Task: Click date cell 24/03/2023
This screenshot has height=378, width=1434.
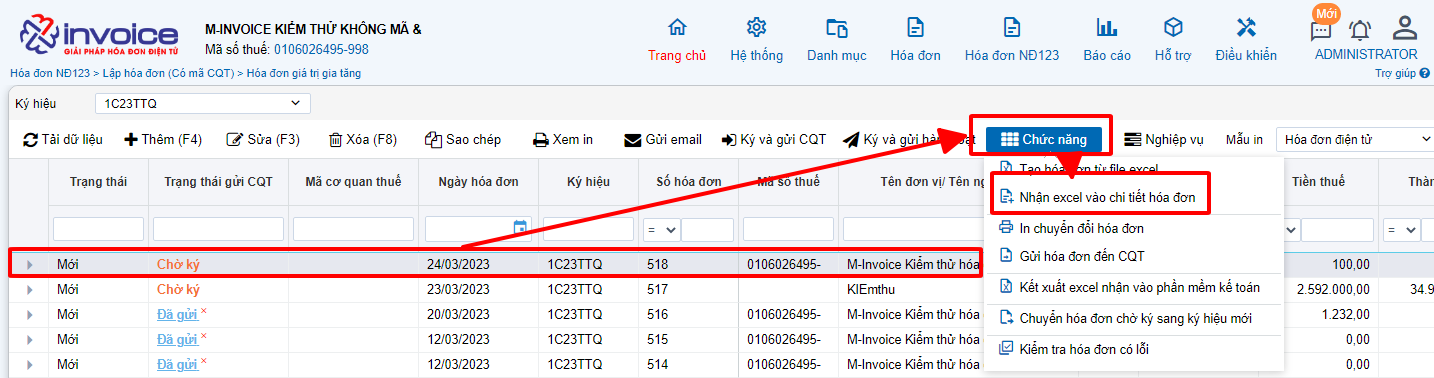Action: click(x=458, y=264)
